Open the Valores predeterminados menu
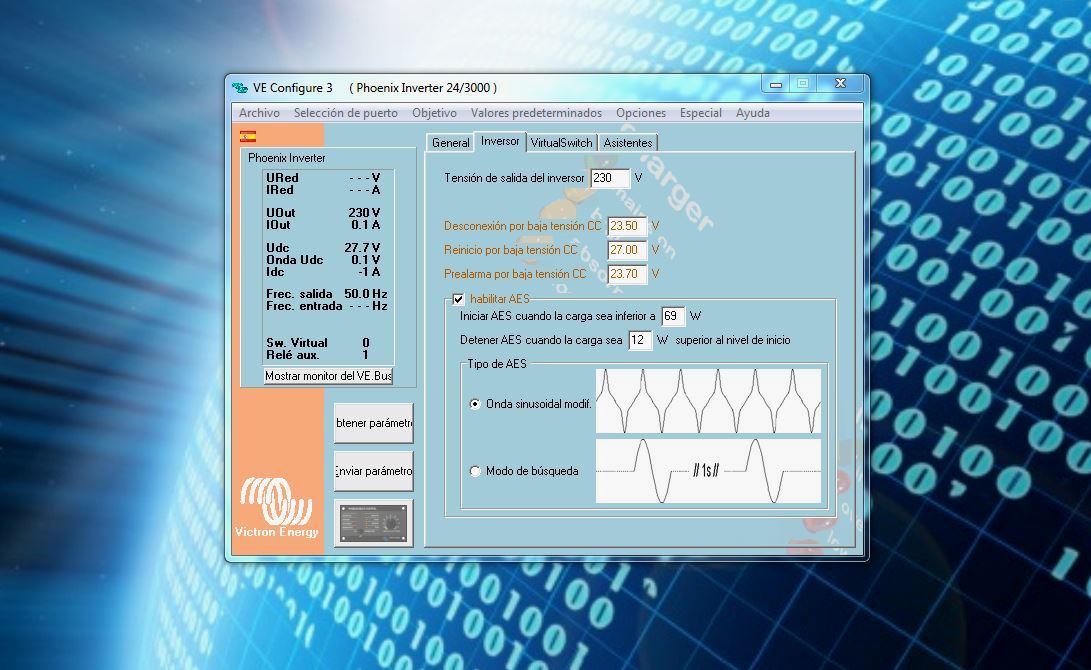The image size is (1091, 670). pos(536,113)
